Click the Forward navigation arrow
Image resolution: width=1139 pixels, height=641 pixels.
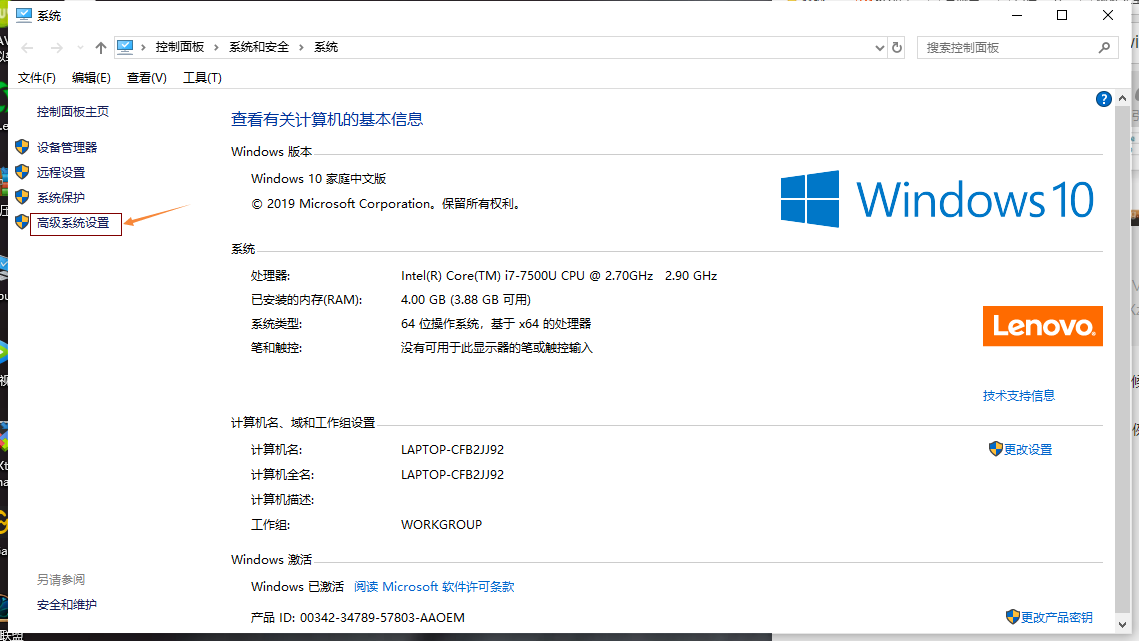click(x=56, y=48)
